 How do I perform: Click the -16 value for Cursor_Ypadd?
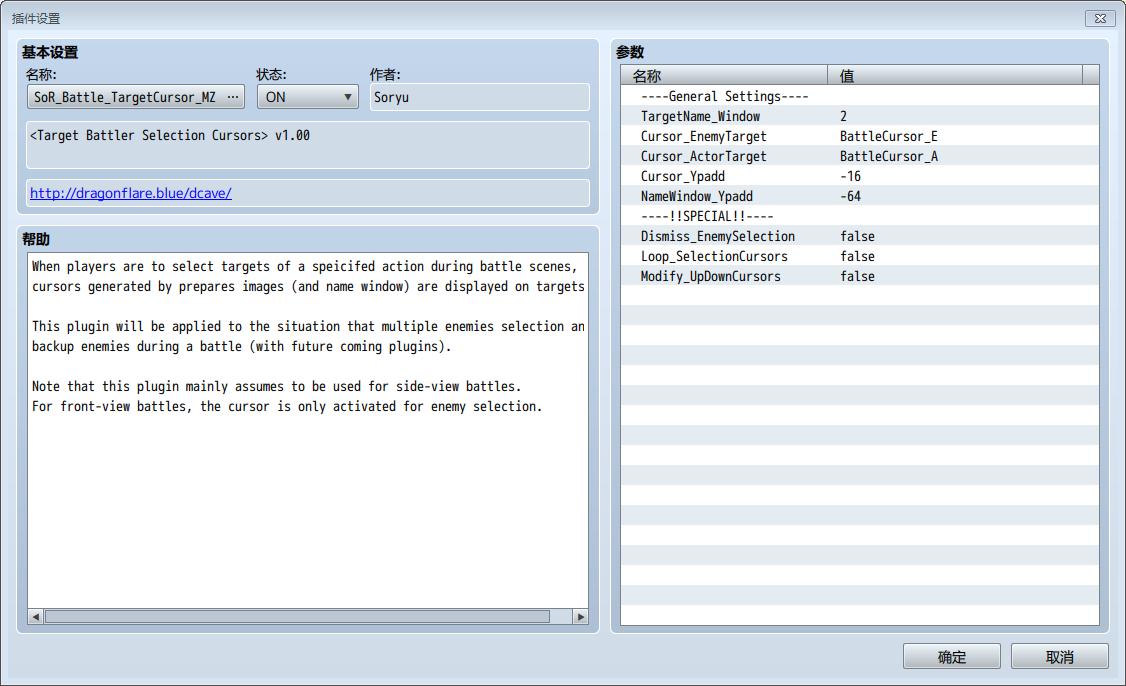850,177
